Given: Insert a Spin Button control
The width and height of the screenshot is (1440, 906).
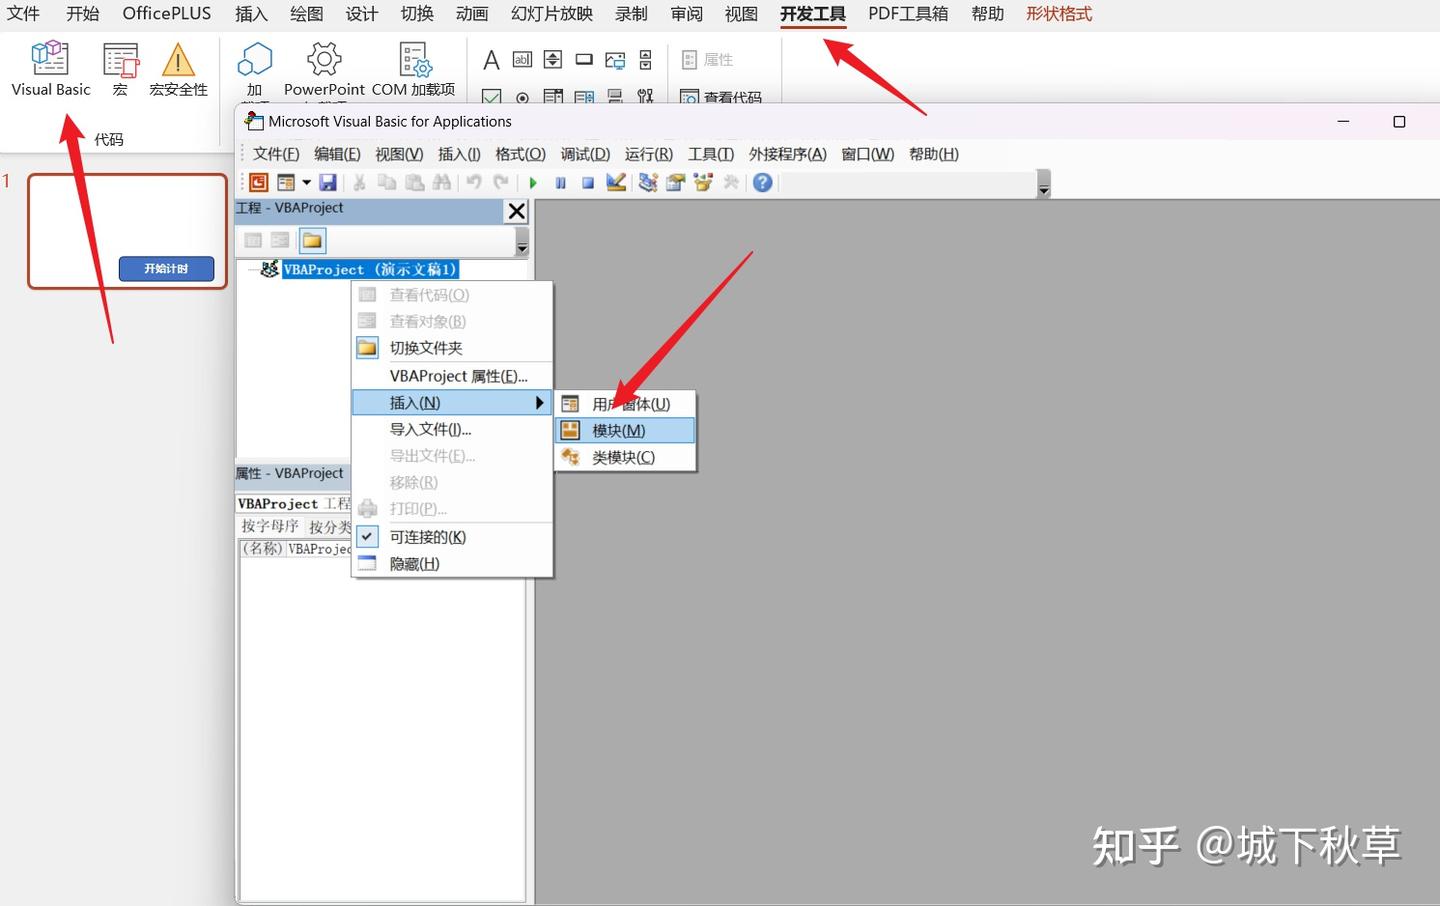Looking at the screenshot, I should tap(553, 60).
